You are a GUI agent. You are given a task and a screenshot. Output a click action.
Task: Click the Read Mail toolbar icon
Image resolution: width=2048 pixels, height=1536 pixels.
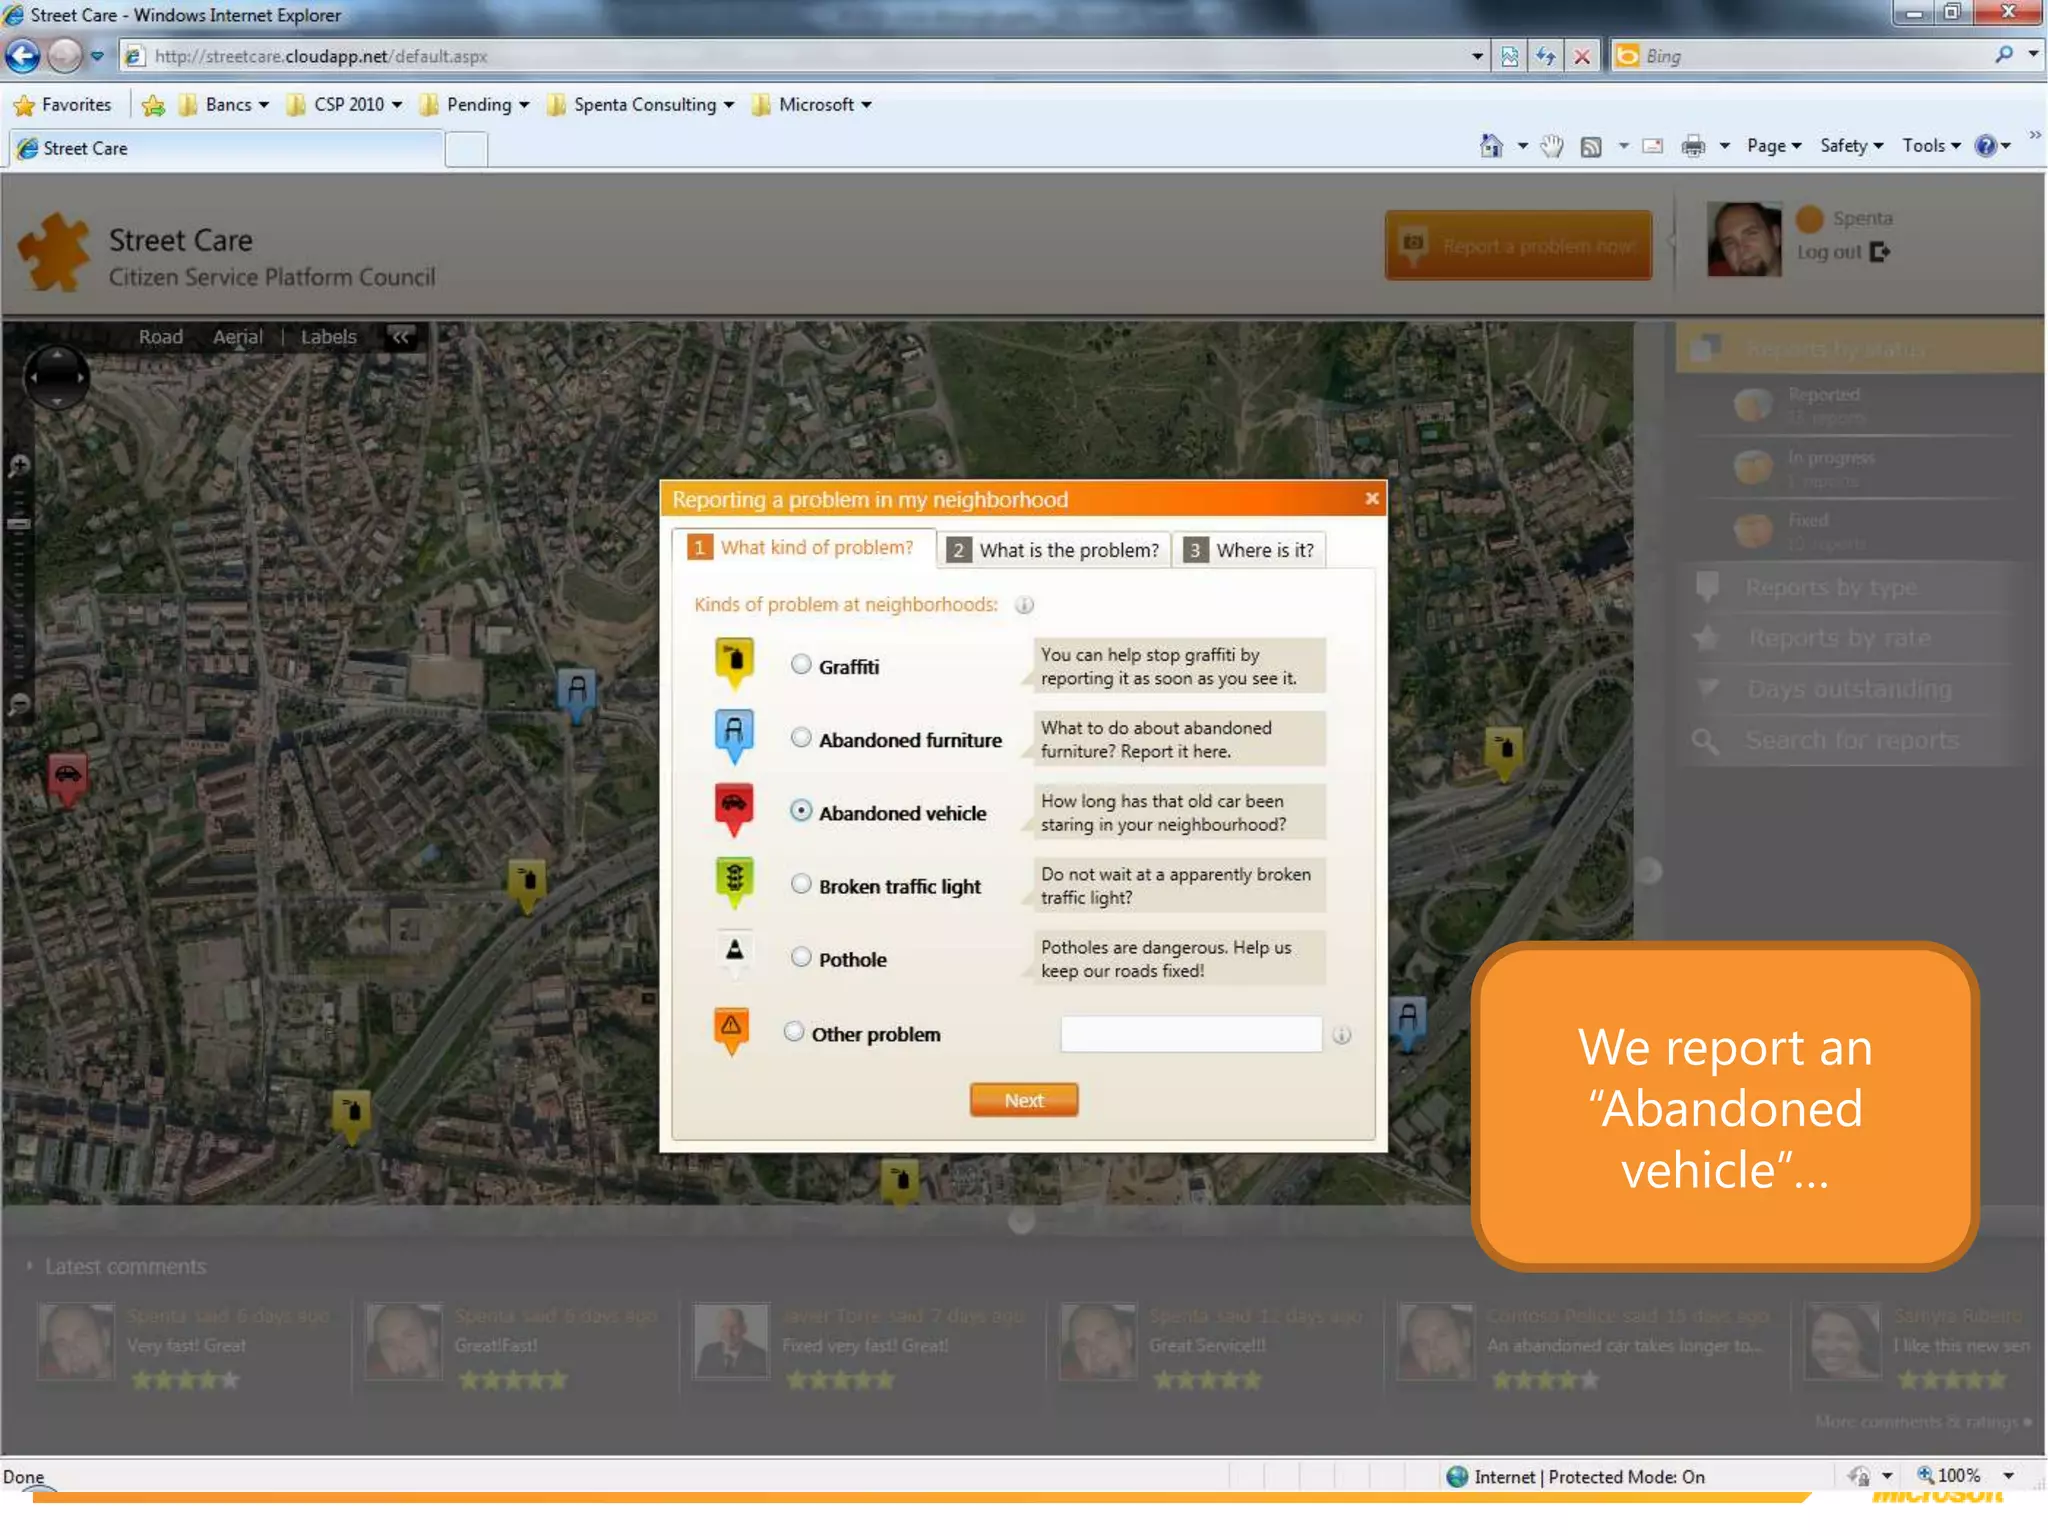tap(1653, 146)
